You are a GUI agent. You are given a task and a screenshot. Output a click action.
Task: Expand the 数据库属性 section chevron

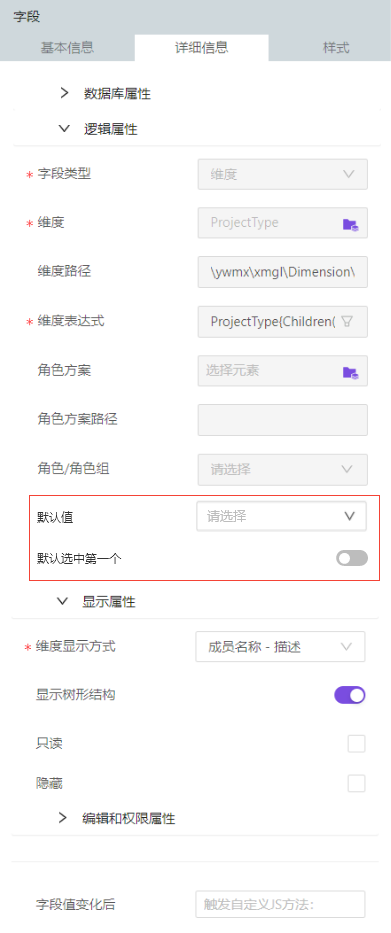click(x=65, y=93)
